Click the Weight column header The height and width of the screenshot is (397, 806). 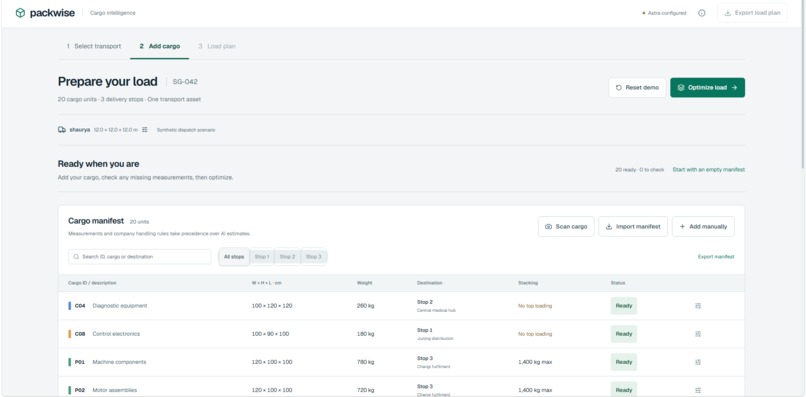364,283
